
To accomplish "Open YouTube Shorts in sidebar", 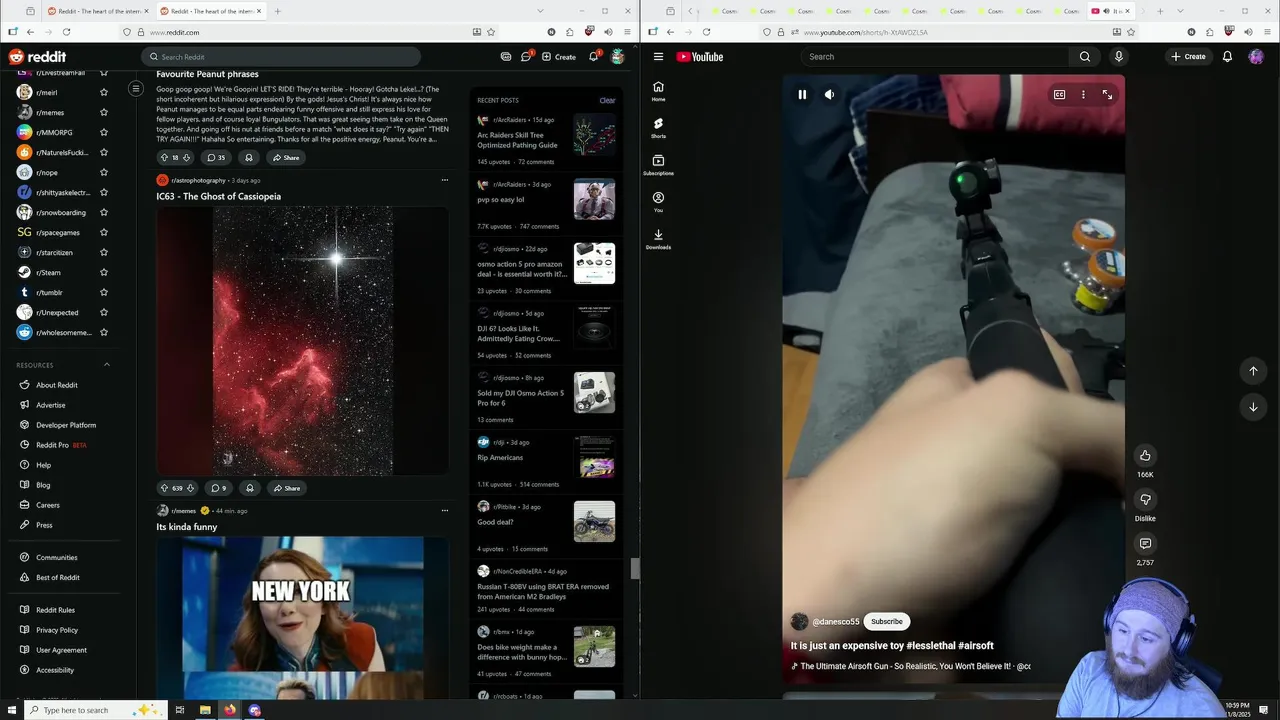I will coord(658,128).
